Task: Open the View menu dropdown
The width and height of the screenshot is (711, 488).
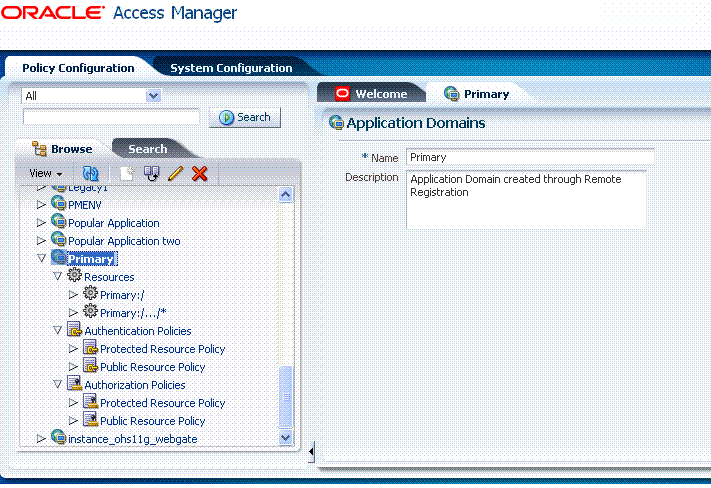Action: (x=45, y=173)
